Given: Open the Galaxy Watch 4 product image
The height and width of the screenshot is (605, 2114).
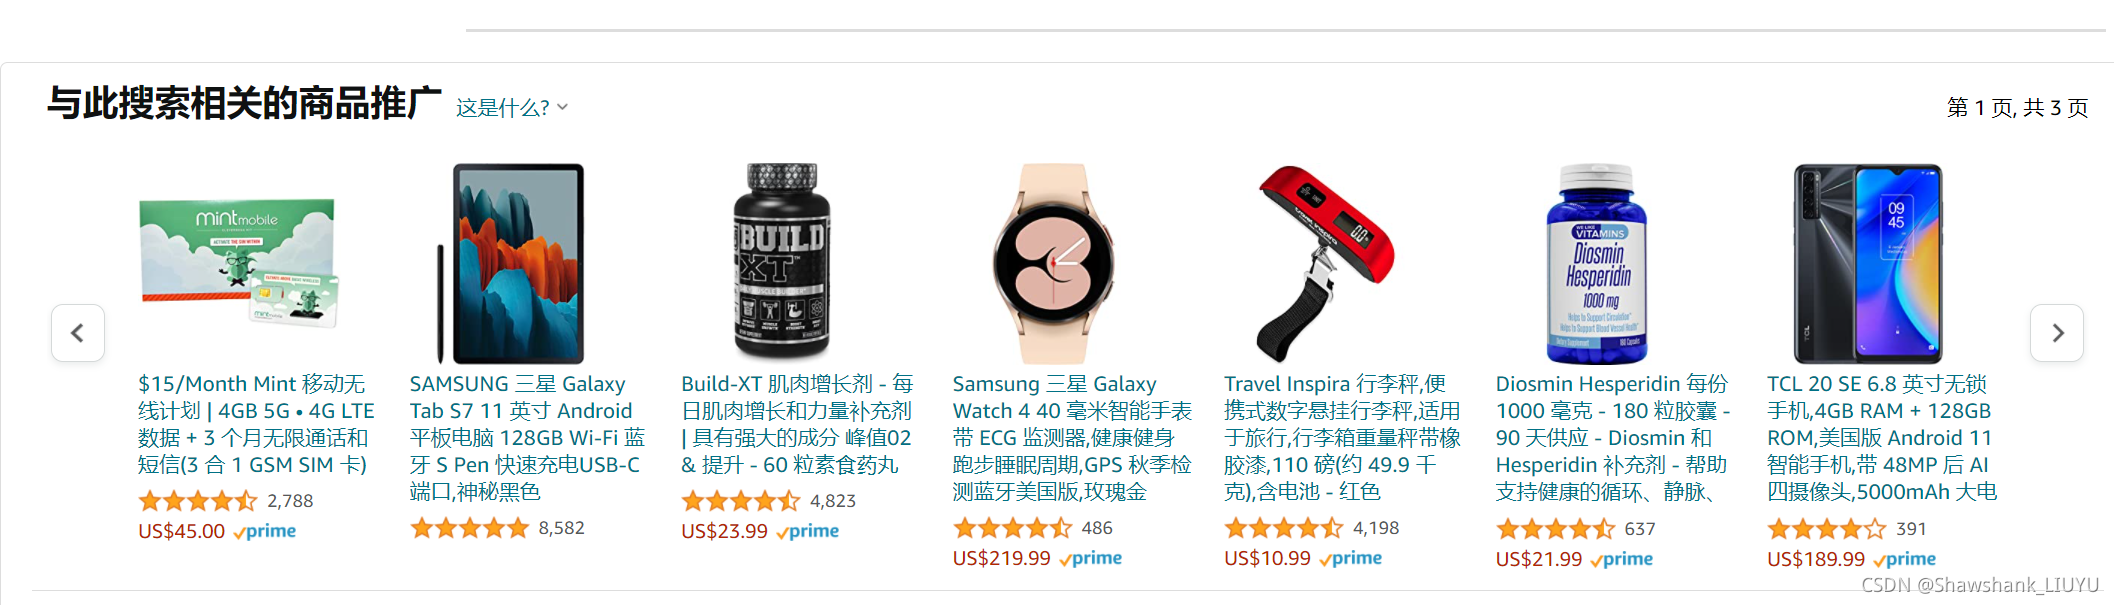Looking at the screenshot, I should pos(1053,264).
